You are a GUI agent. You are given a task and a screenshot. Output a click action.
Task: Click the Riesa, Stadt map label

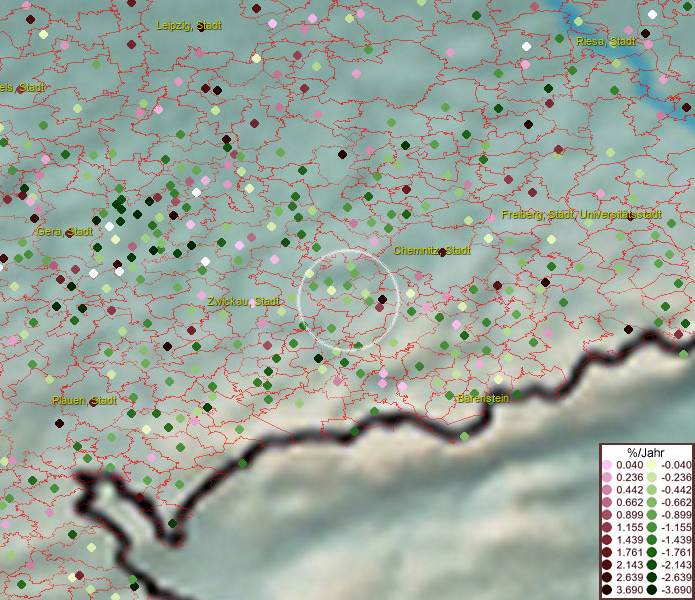(606, 42)
